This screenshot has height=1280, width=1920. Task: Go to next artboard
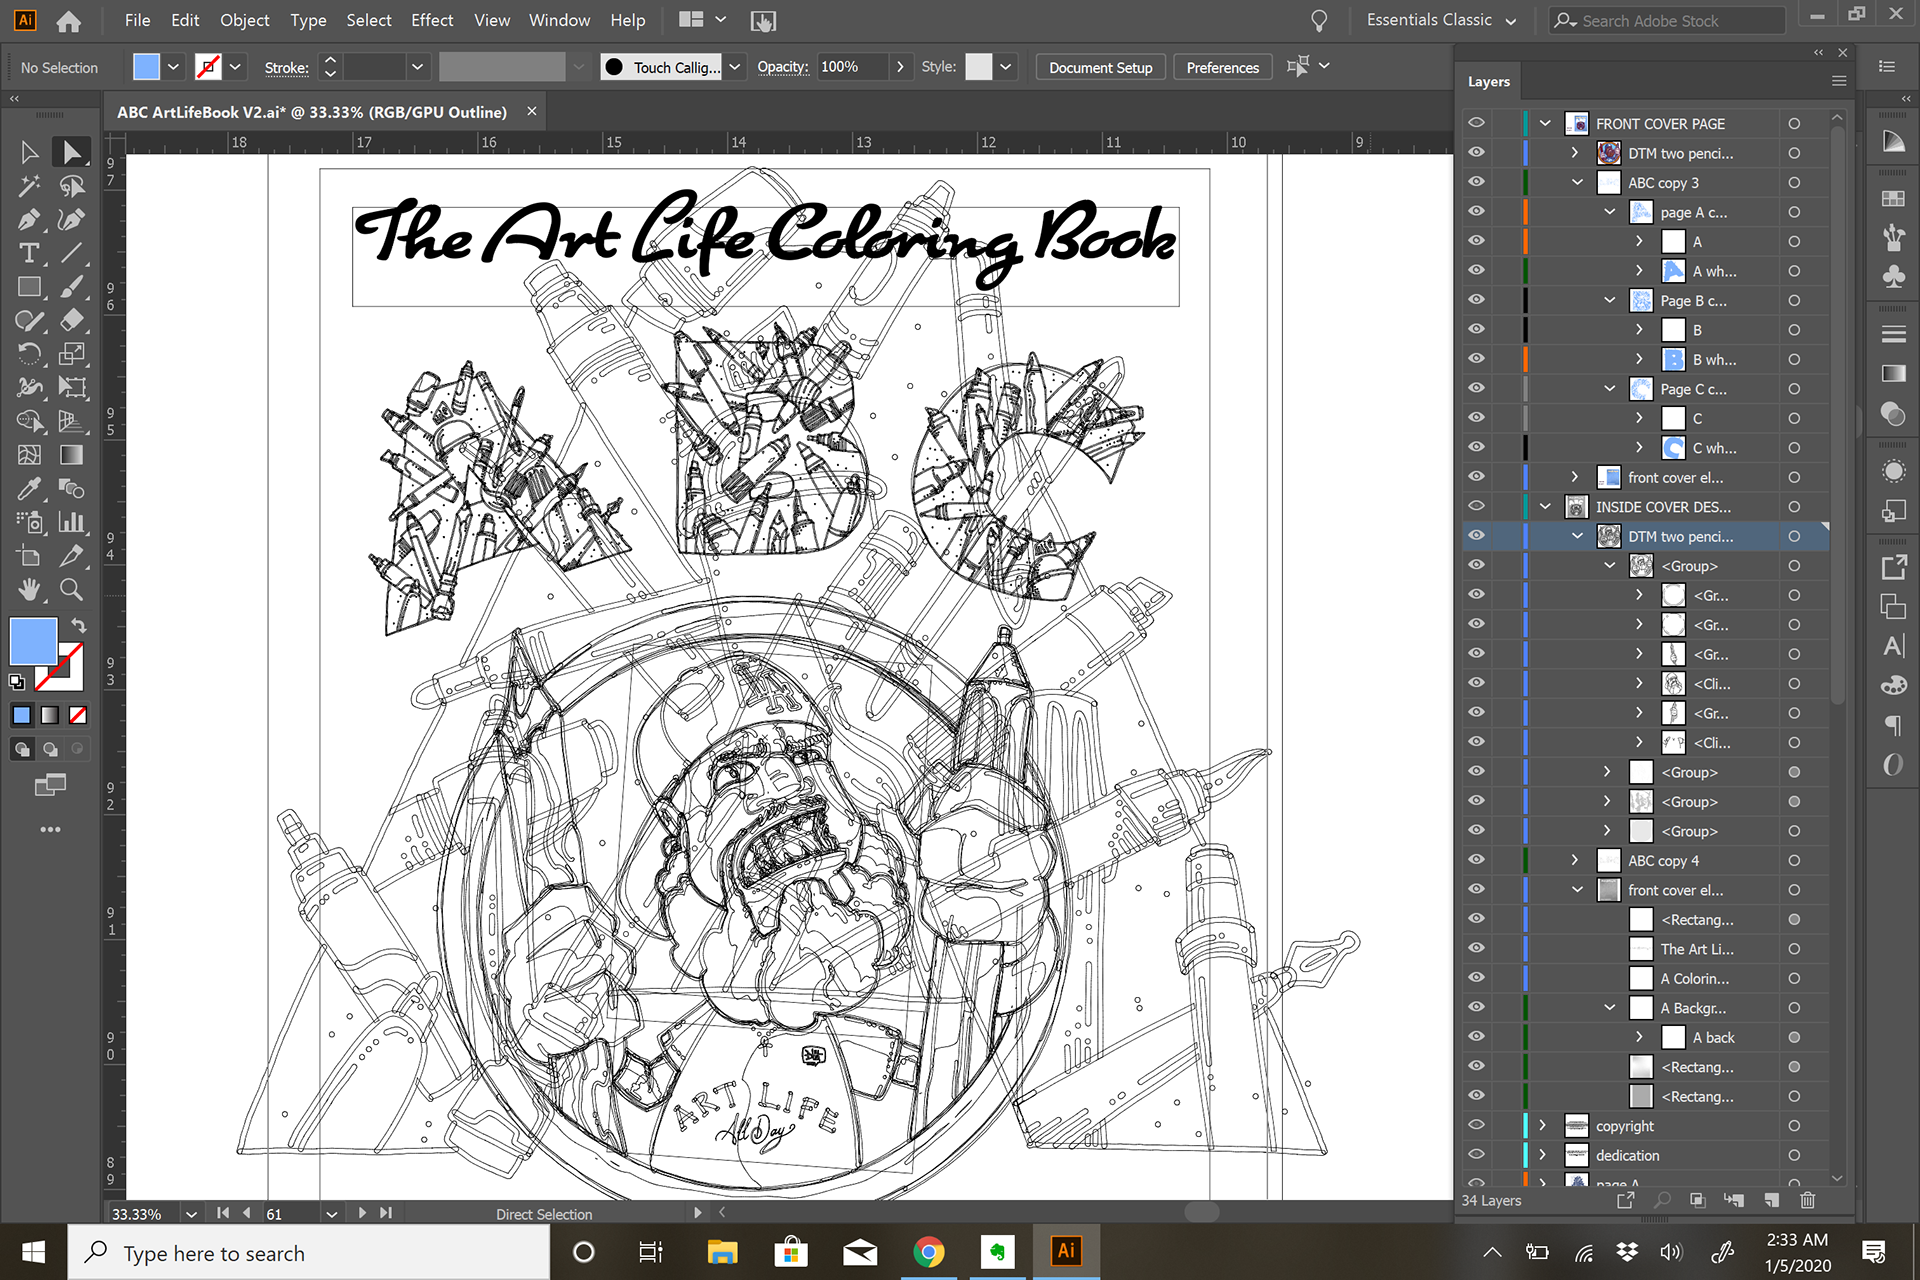[362, 1213]
